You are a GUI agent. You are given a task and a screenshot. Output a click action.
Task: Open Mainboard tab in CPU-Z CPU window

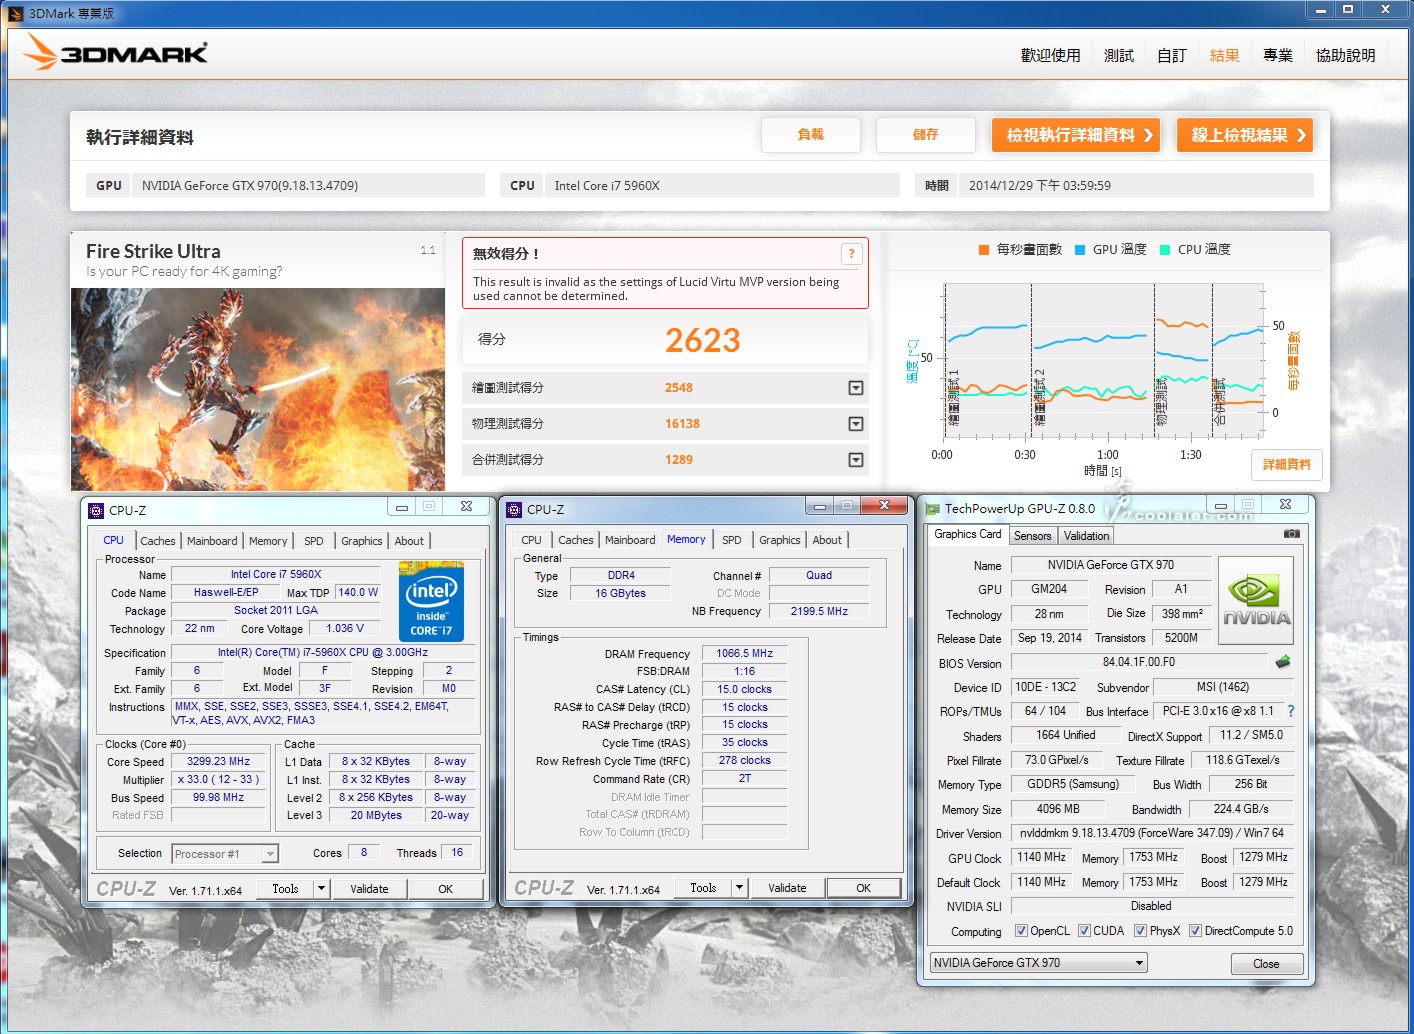pos(213,541)
